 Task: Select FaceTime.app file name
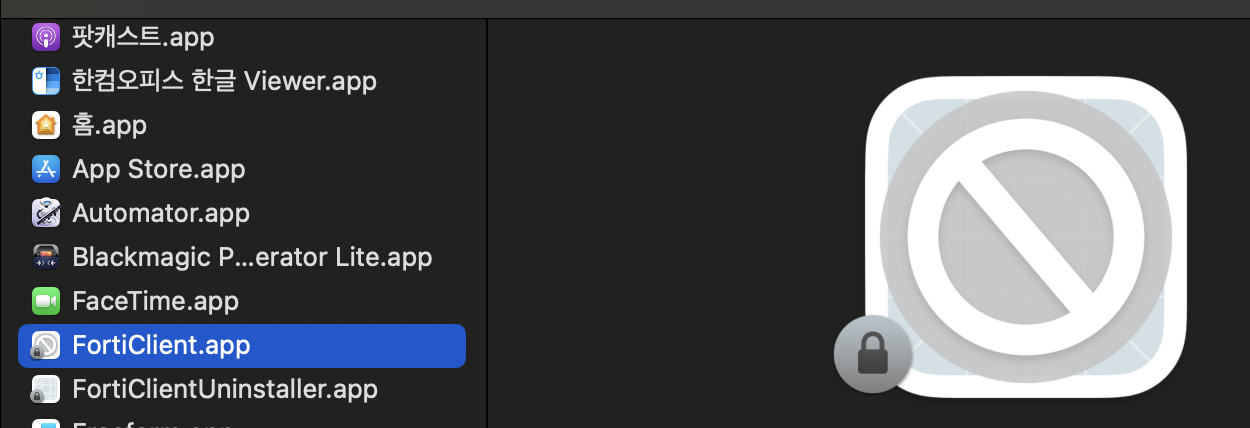[155, 301]
